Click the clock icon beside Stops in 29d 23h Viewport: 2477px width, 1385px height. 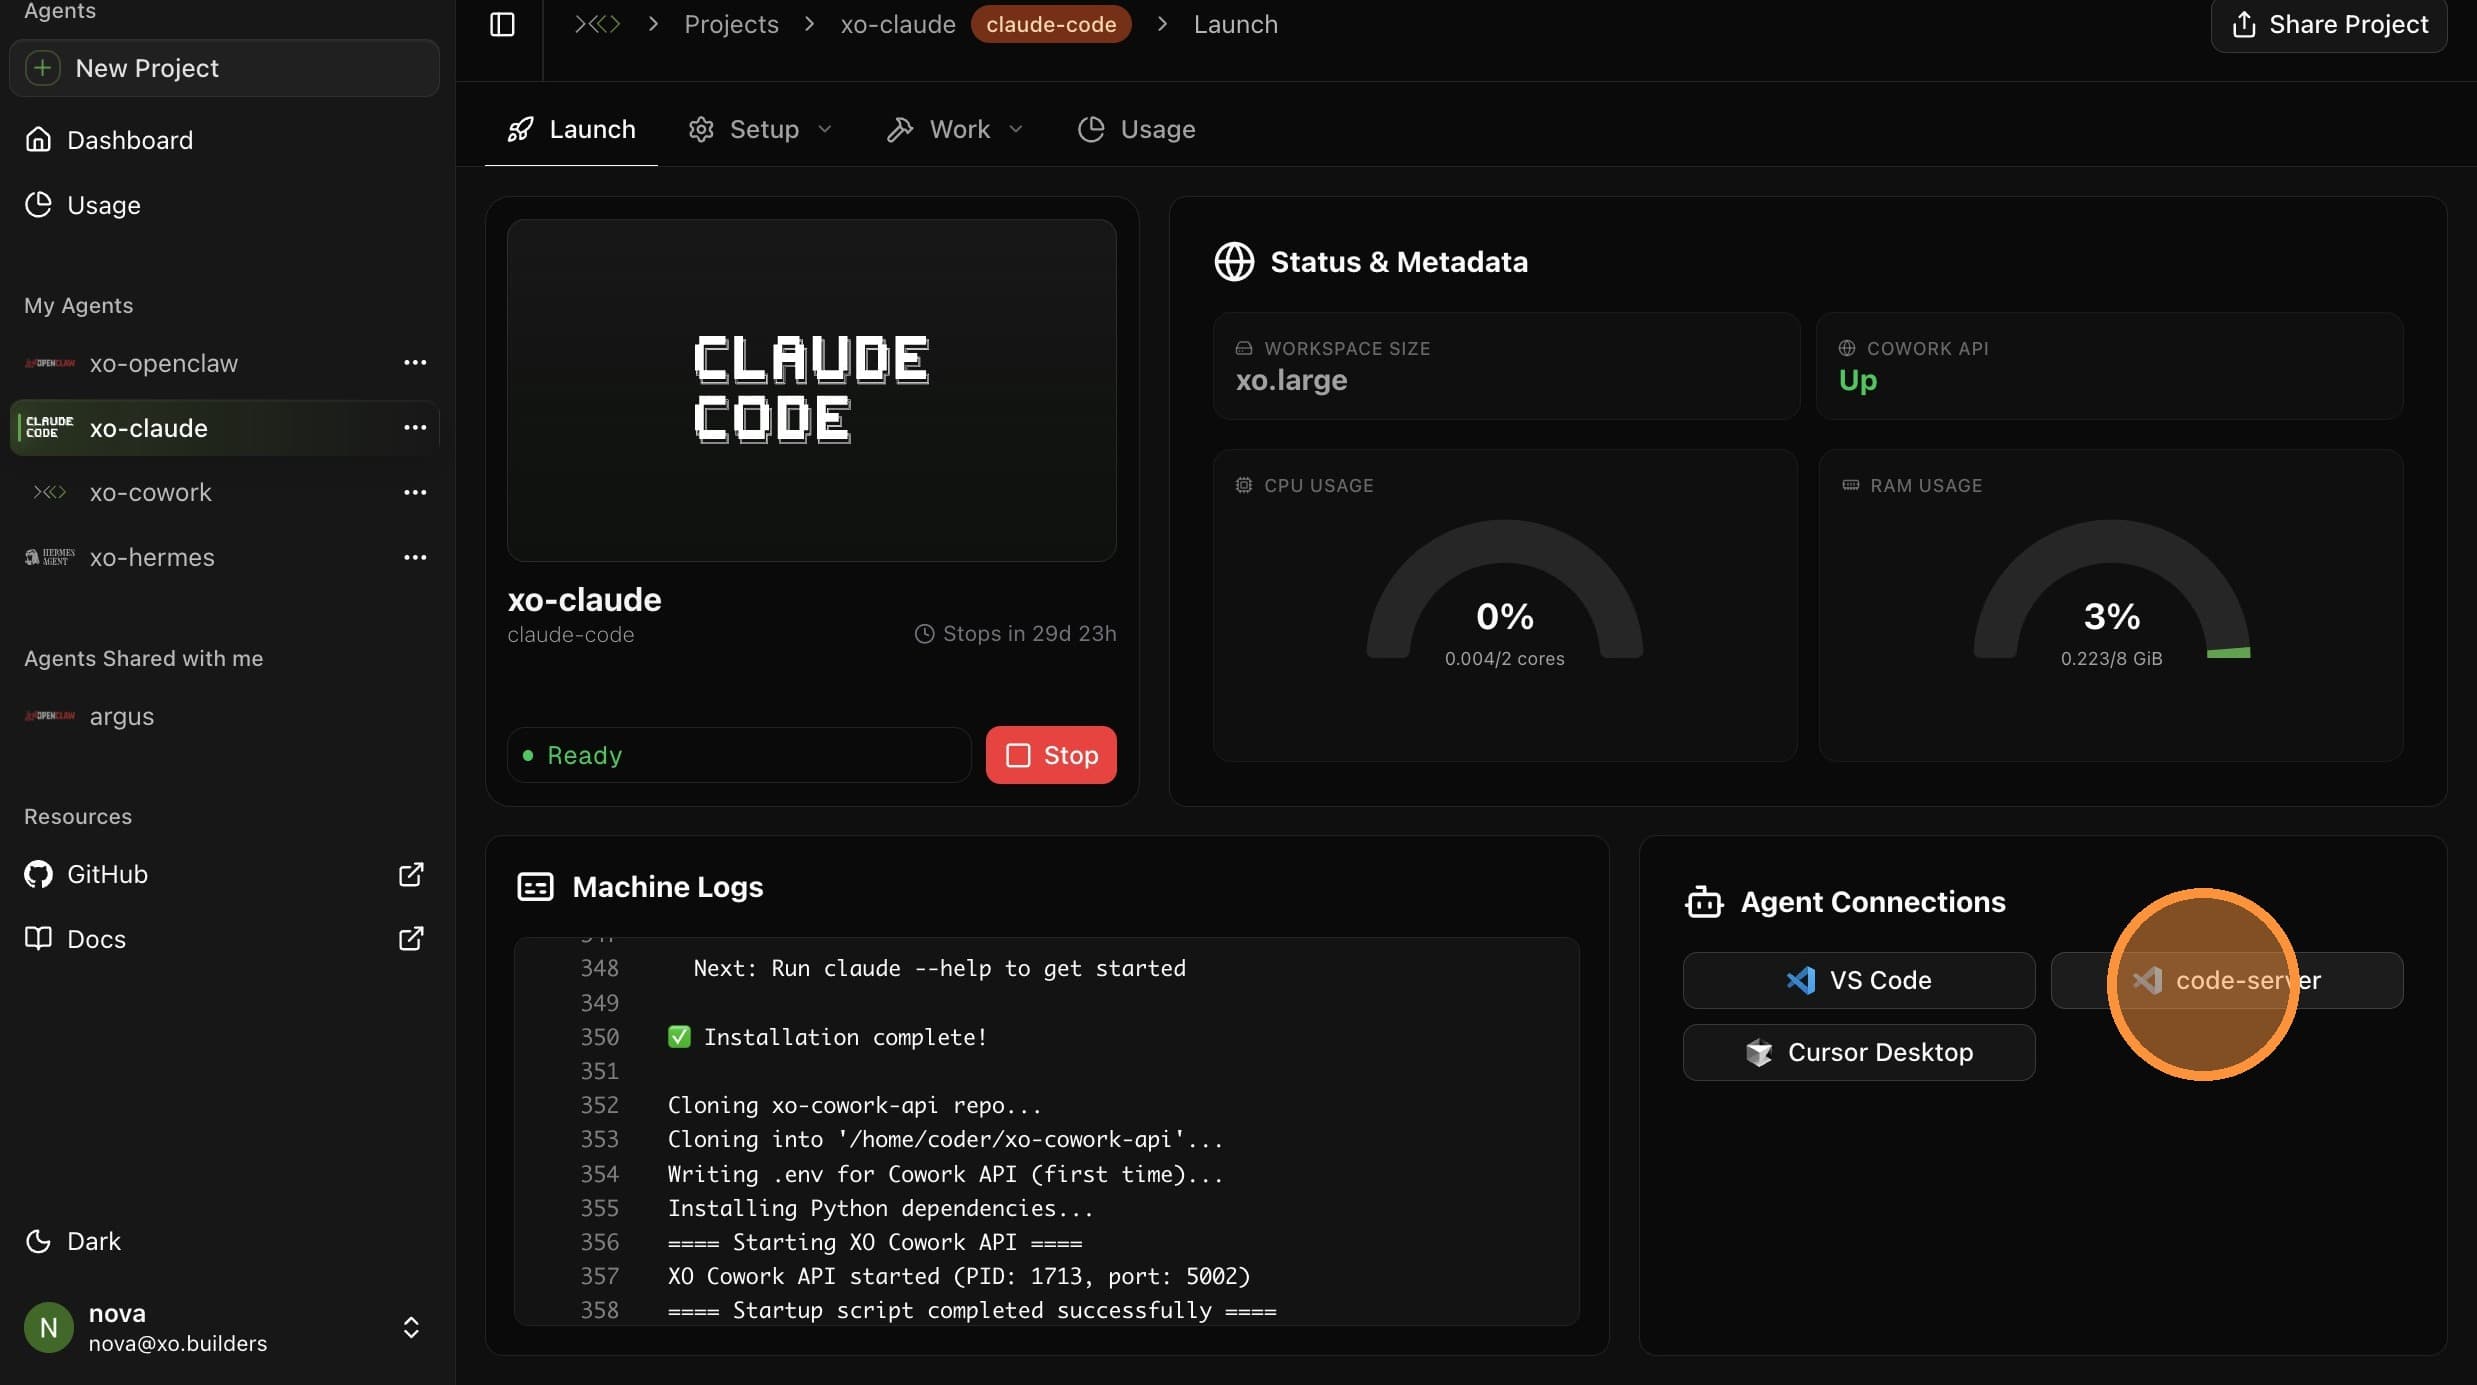[925, 634]
